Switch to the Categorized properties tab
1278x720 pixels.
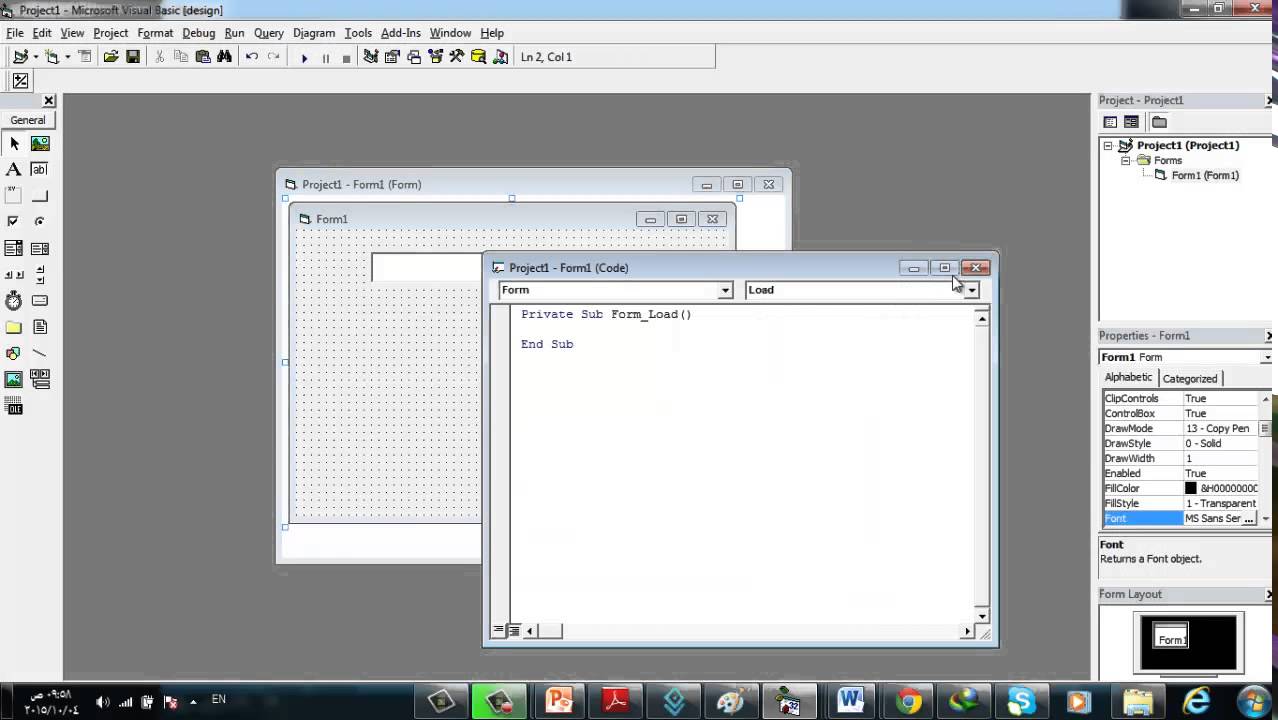(x=1189, y=378)
